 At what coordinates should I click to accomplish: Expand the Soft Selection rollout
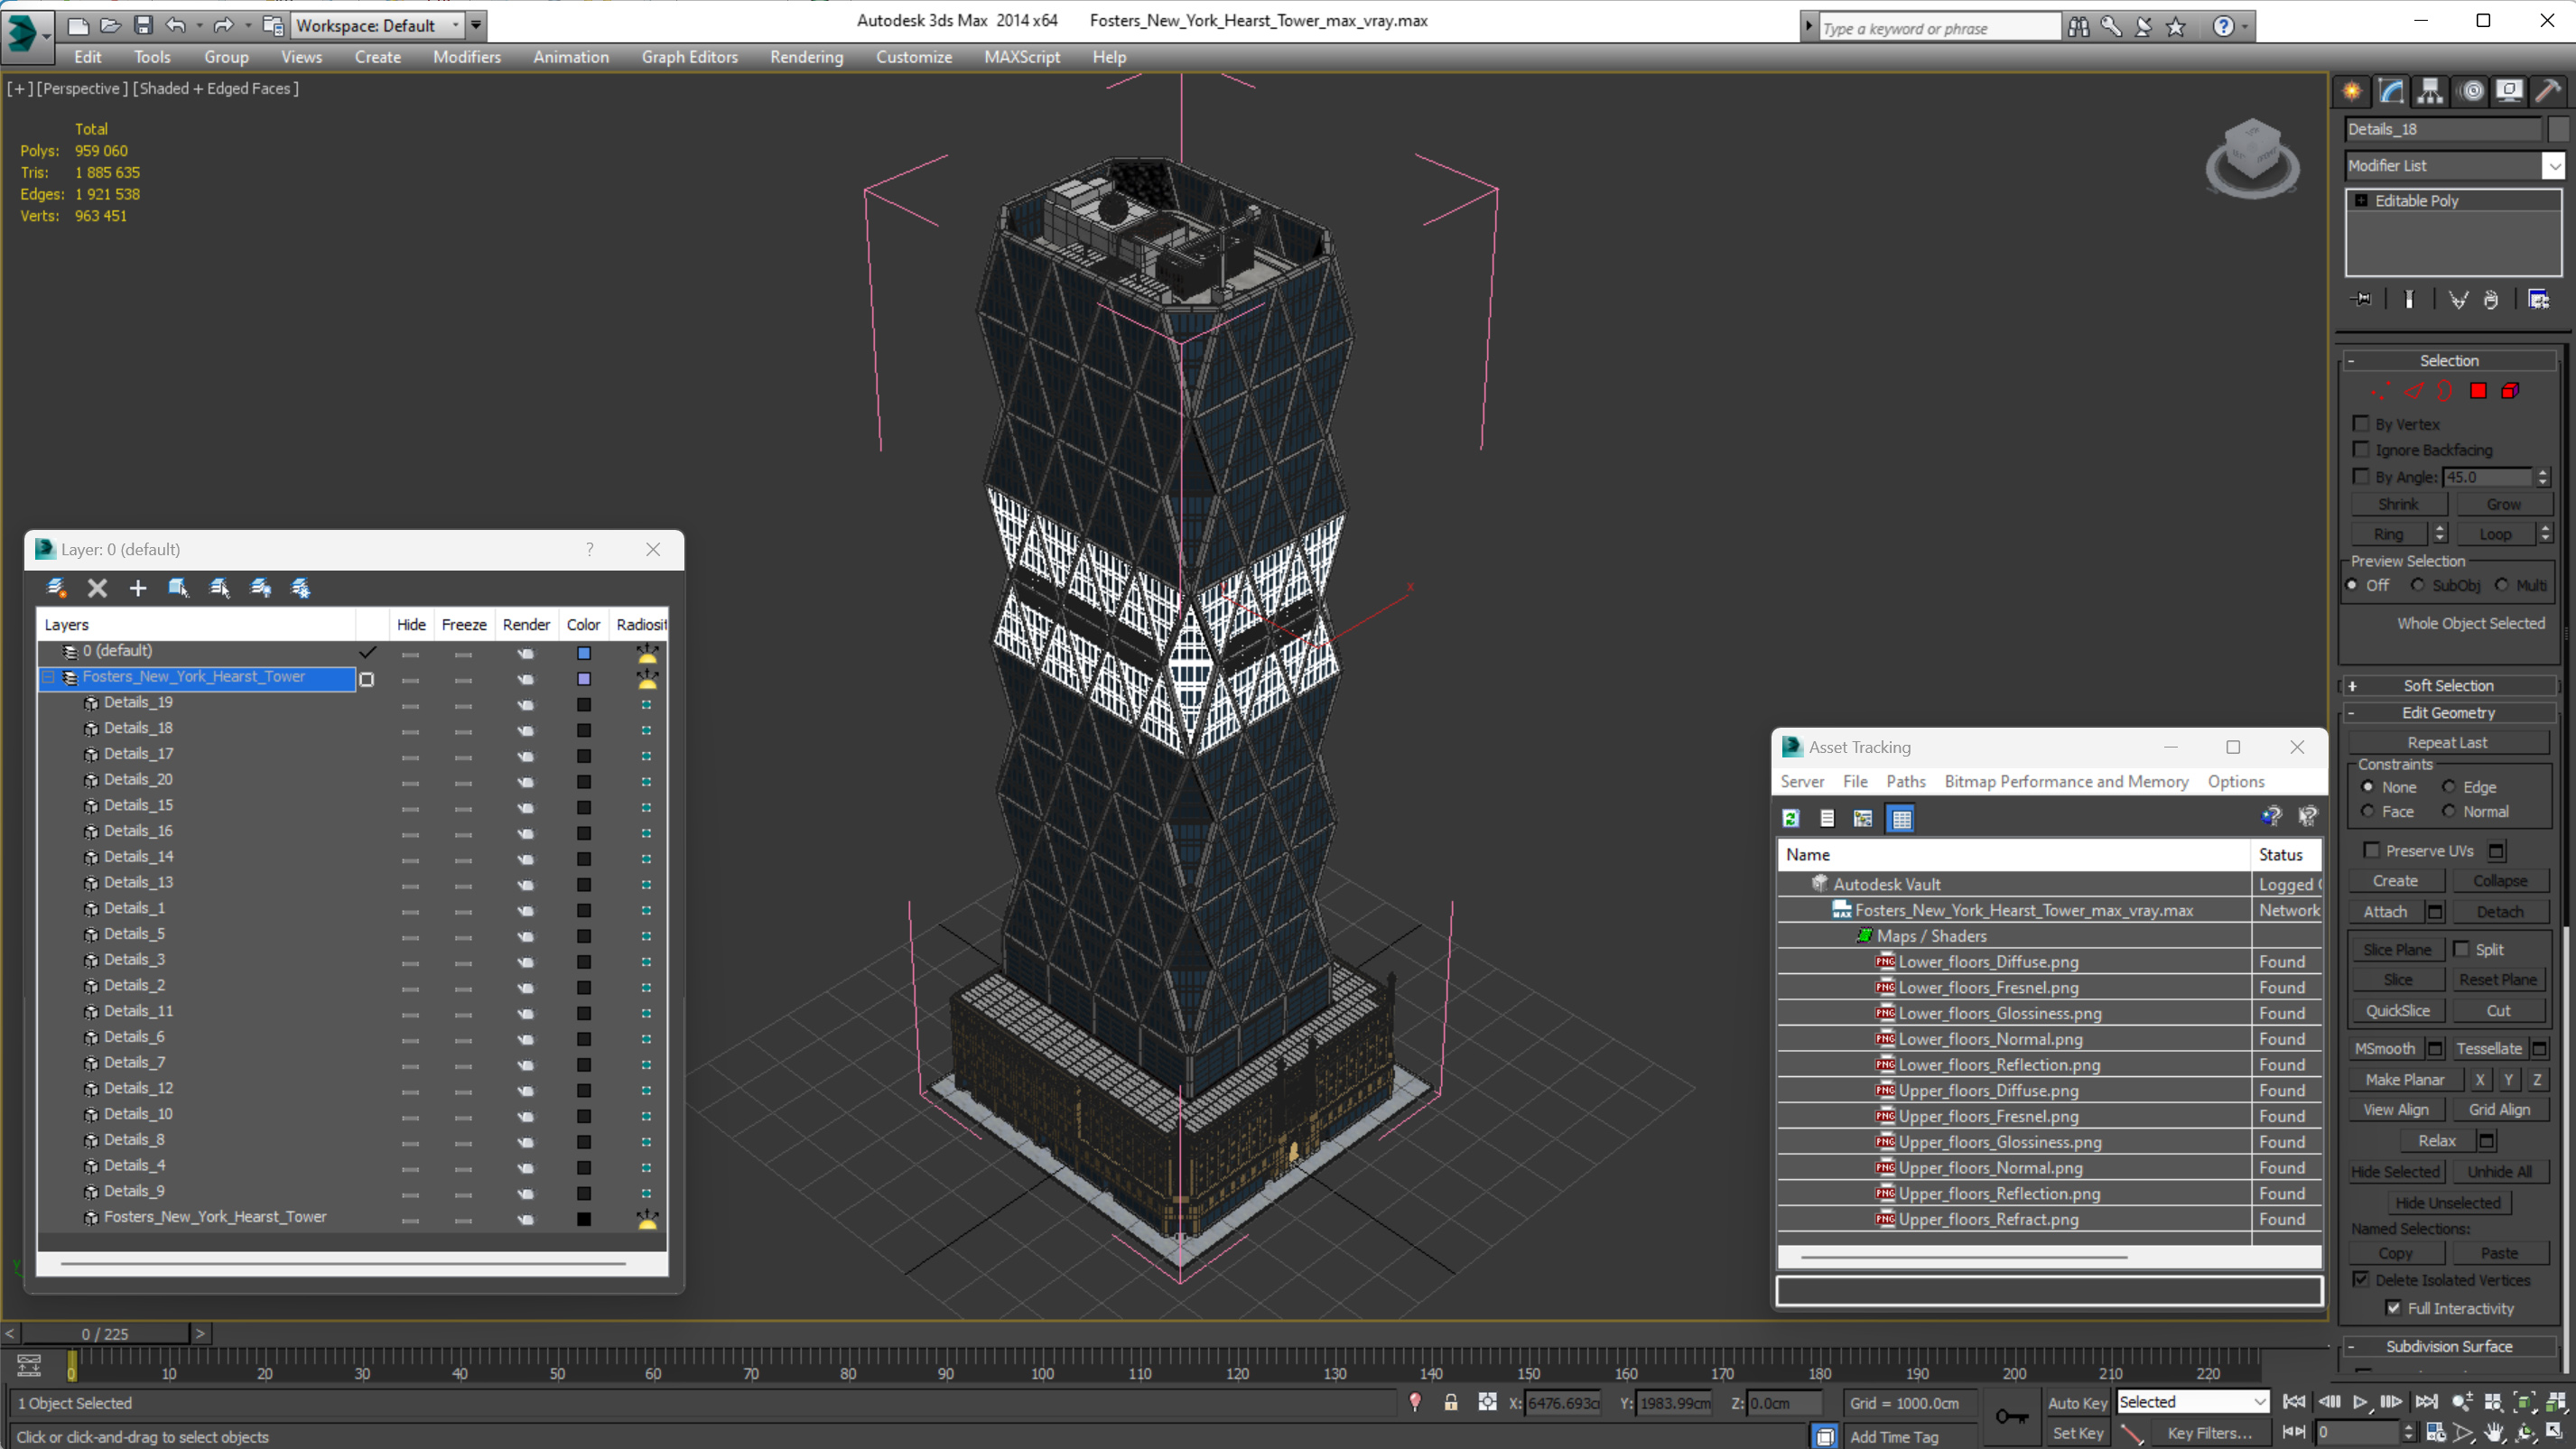coord(2447,686)
